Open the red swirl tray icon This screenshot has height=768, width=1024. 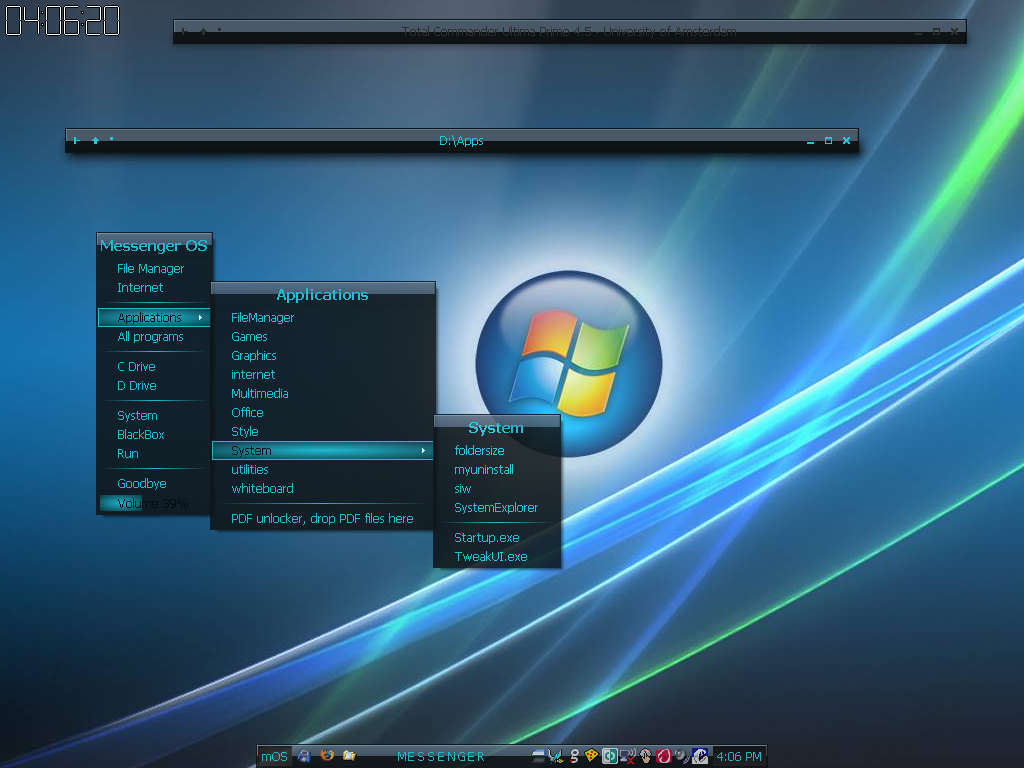[x=664, y=756]
